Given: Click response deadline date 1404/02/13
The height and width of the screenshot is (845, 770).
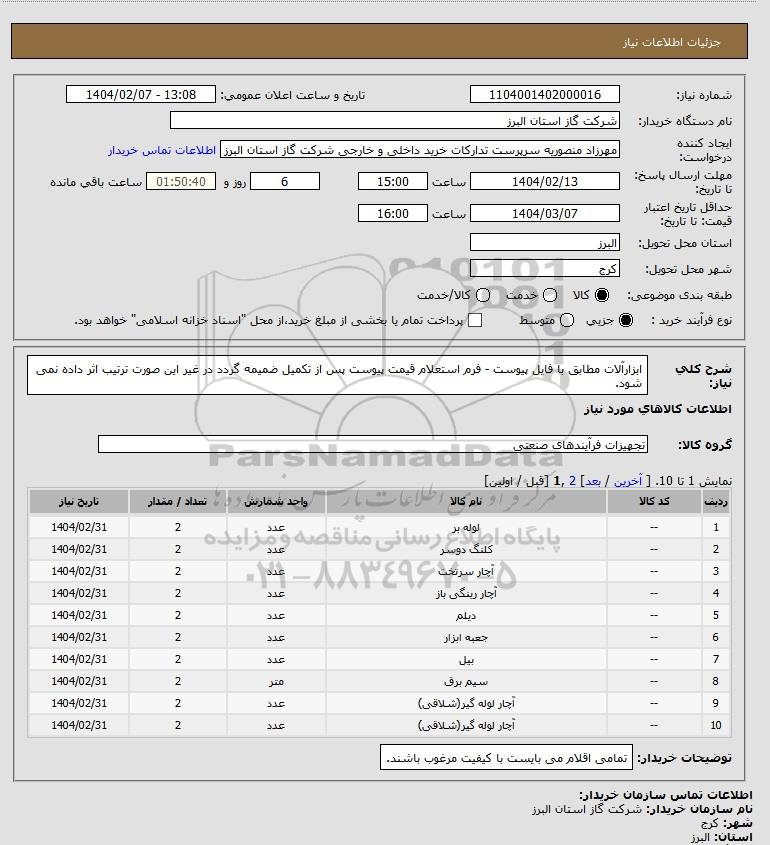Looking at the screenshot, I should (x=545, y=182).
